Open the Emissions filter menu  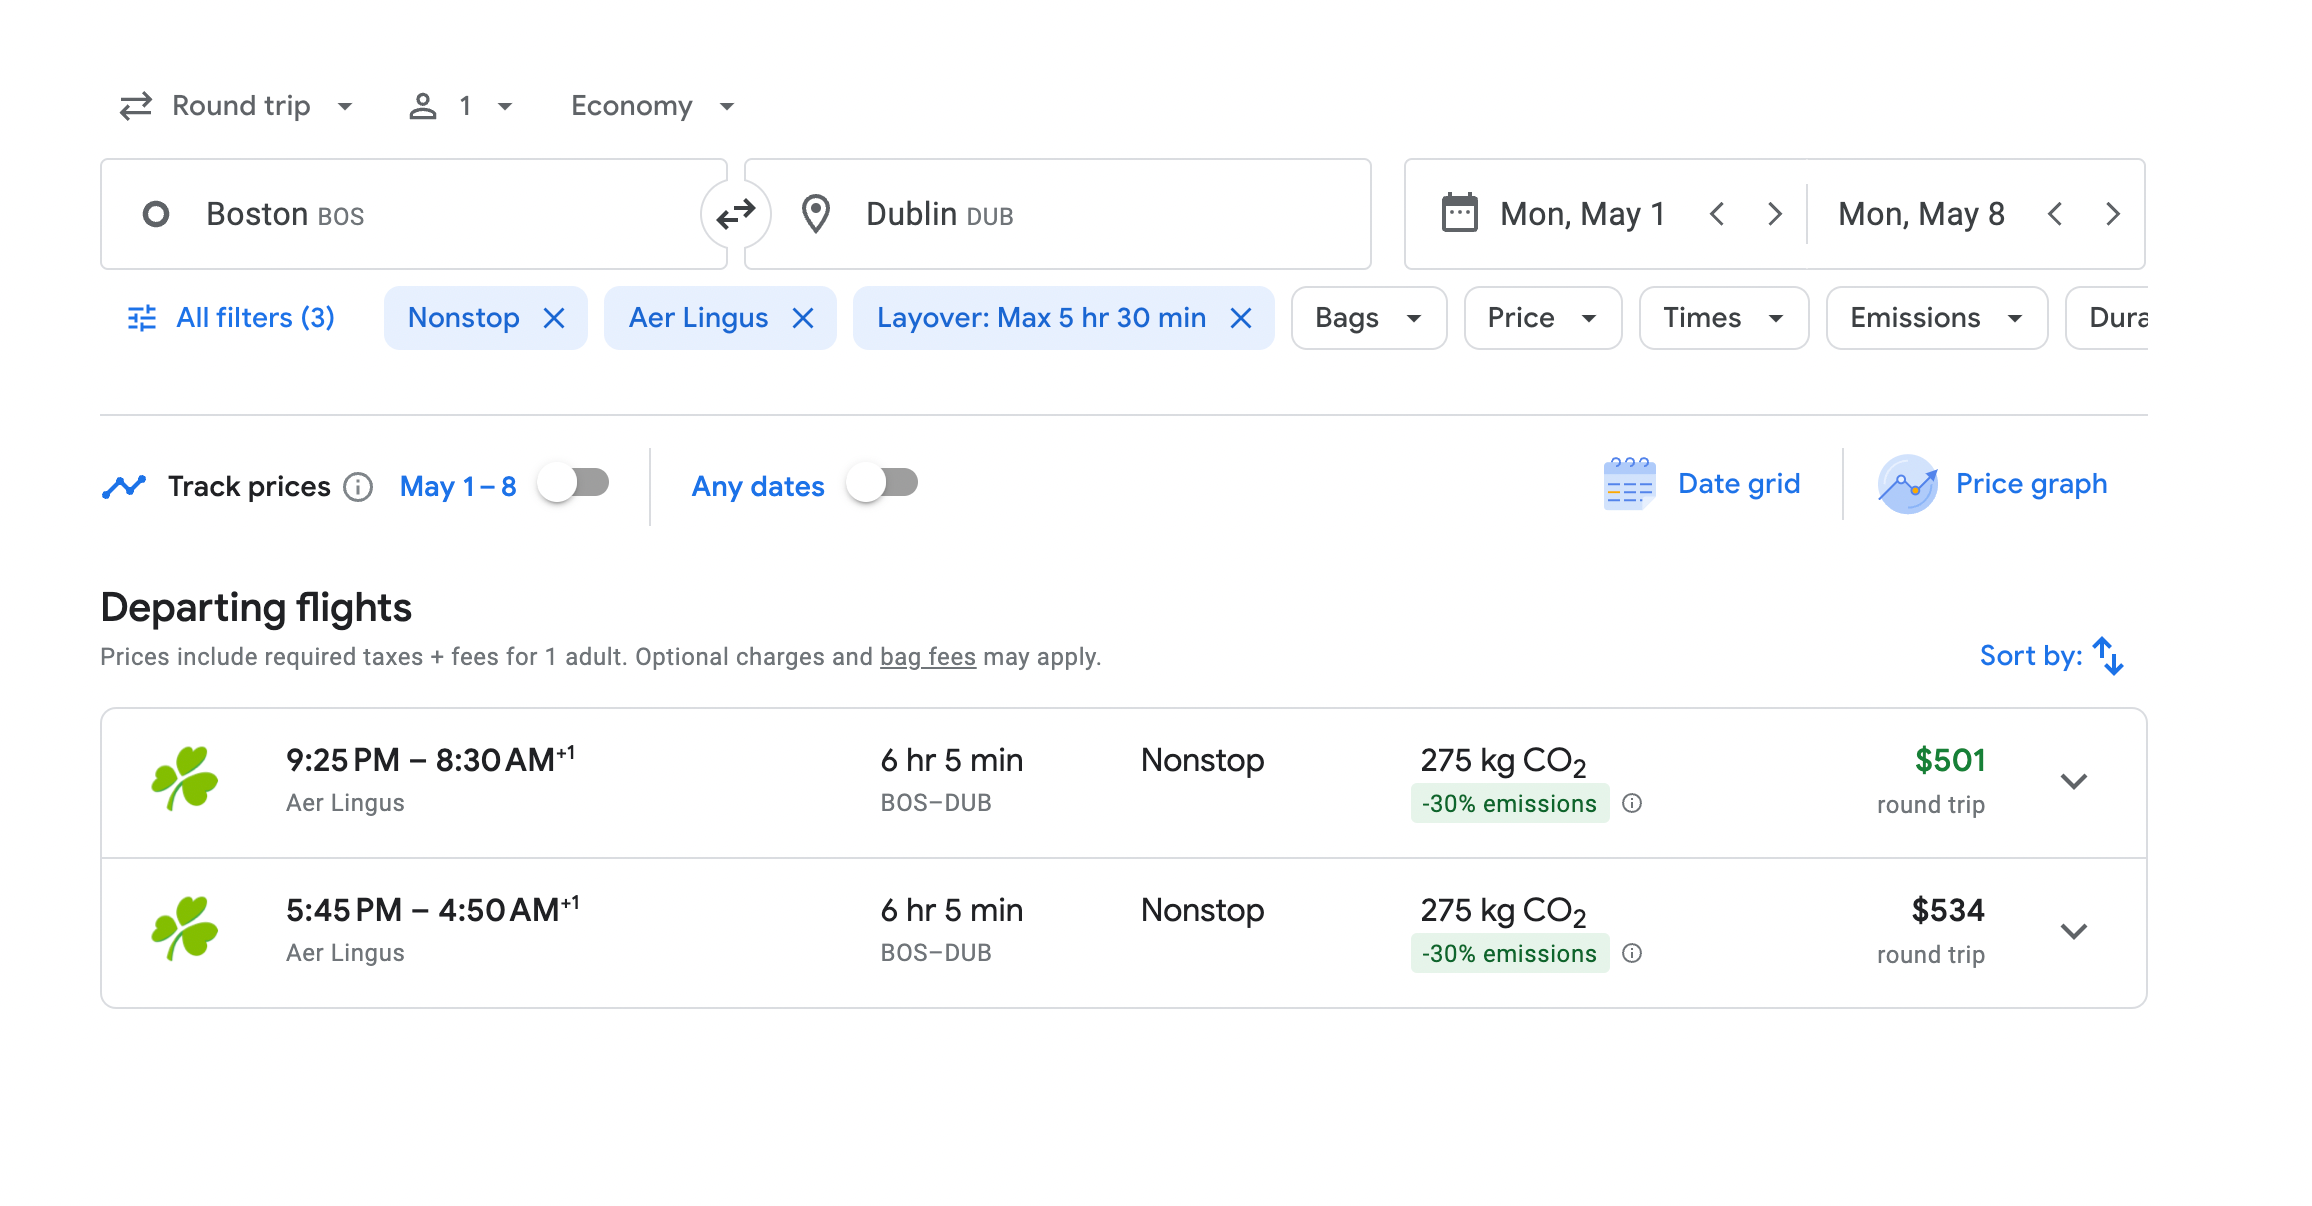pyautogui.click(x=1936, y=318)
